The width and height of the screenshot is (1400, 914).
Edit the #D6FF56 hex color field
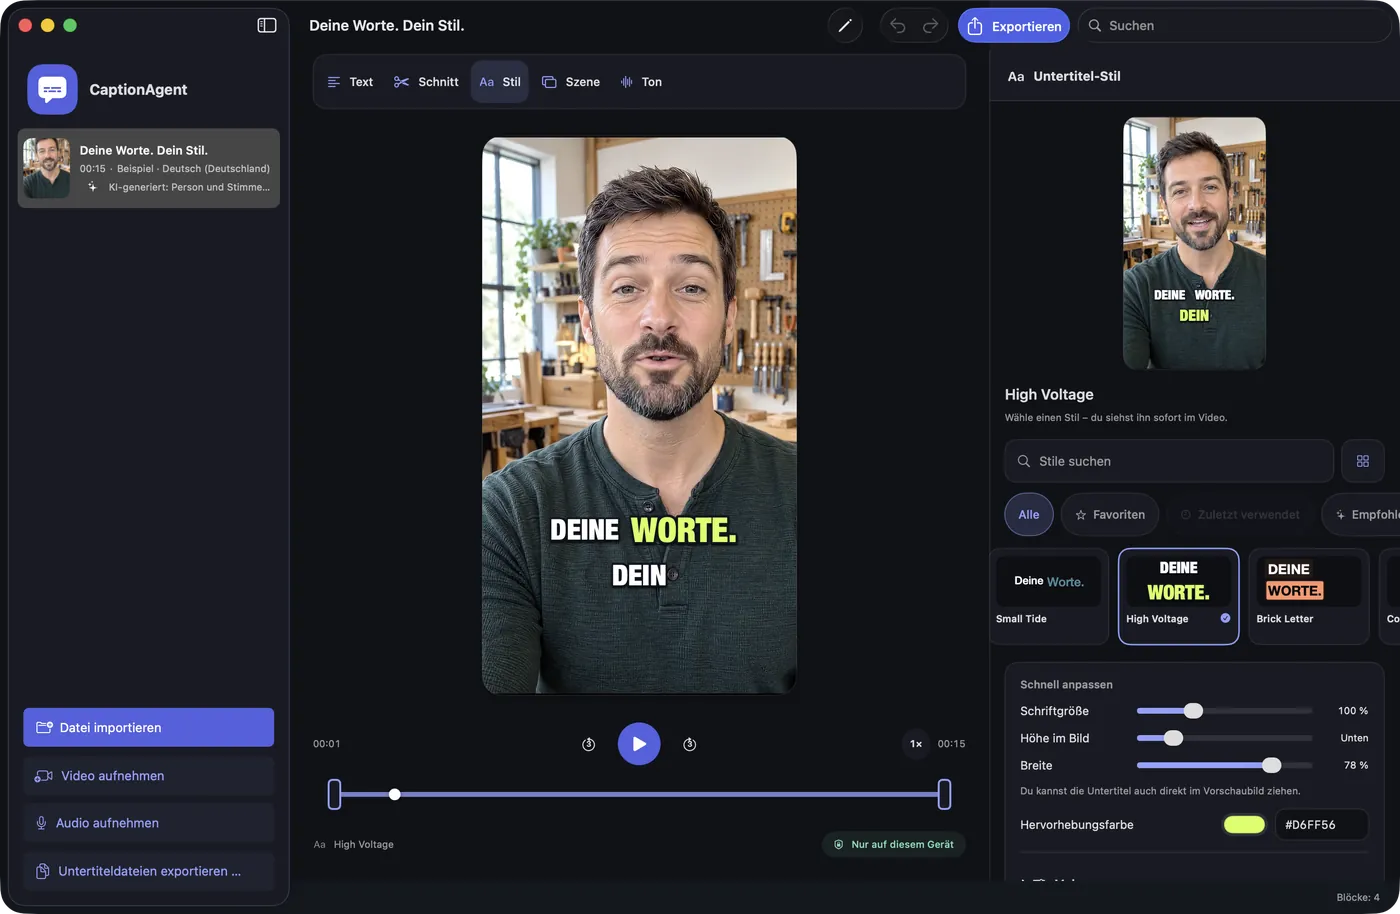tap(1321, 825)
